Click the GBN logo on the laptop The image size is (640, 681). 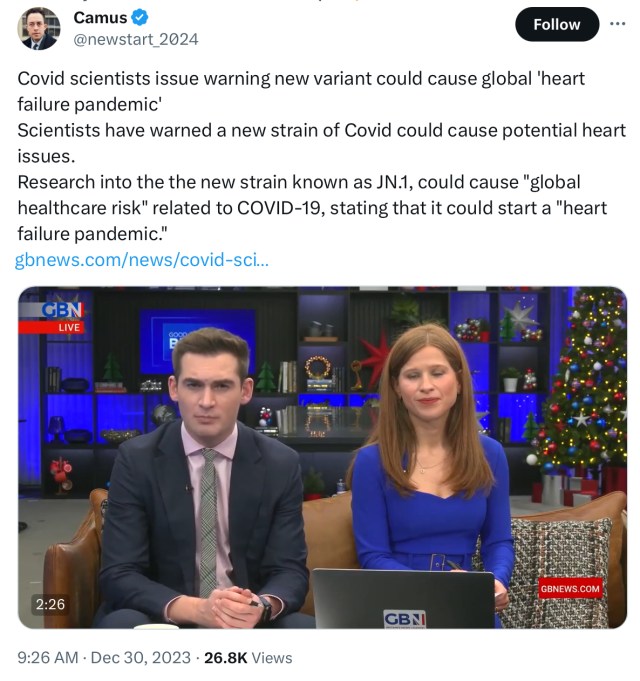pos(404,619)
